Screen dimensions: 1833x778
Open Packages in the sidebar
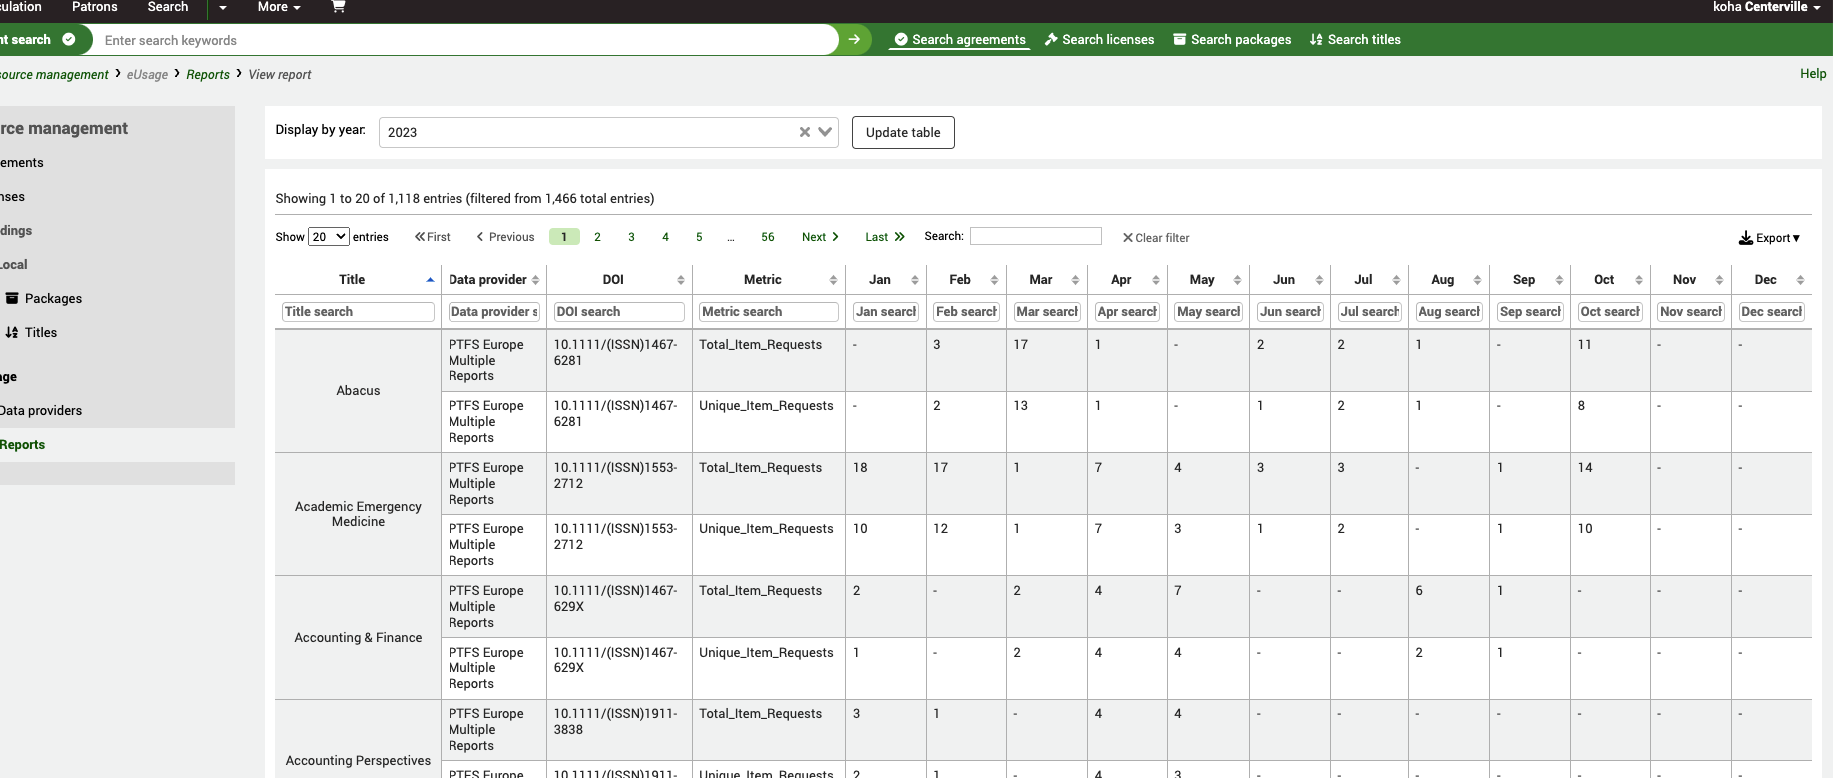[53, 299]
